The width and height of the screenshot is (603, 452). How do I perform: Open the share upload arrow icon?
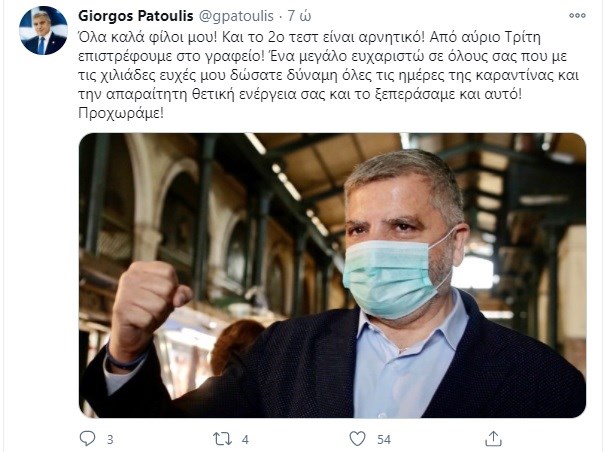point(493,439)
